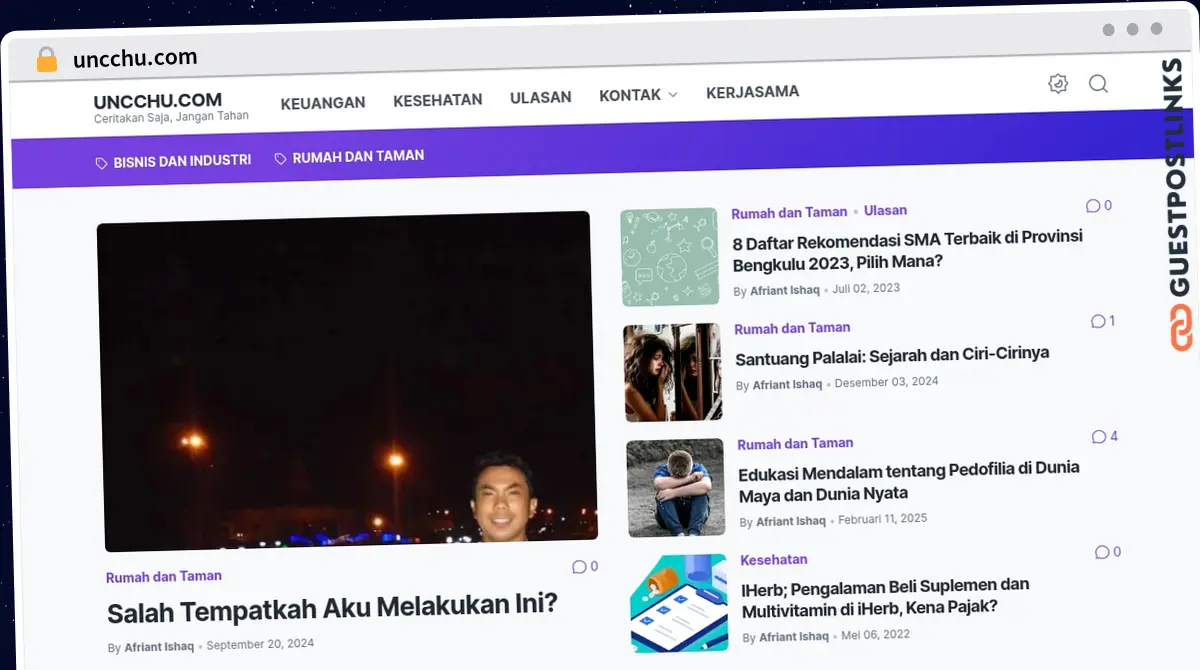Click the UNCCHU.COM site logo
The image size is (1200, 670).
[x=158, y=101]
